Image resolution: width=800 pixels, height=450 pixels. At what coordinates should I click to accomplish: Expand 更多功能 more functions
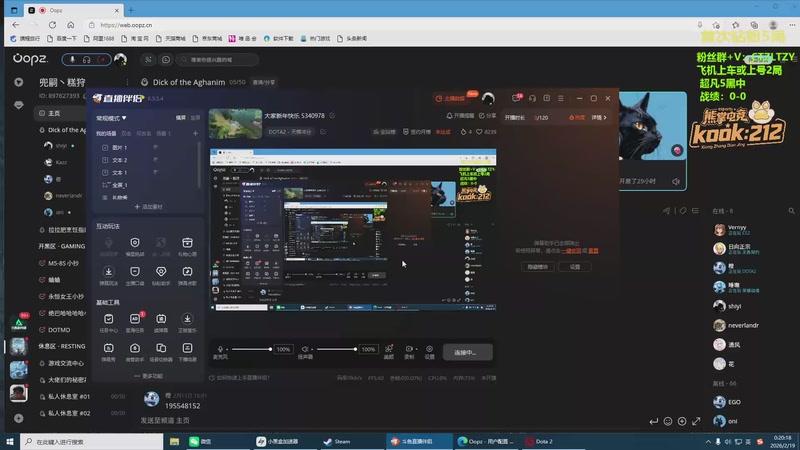coord(148,376)
